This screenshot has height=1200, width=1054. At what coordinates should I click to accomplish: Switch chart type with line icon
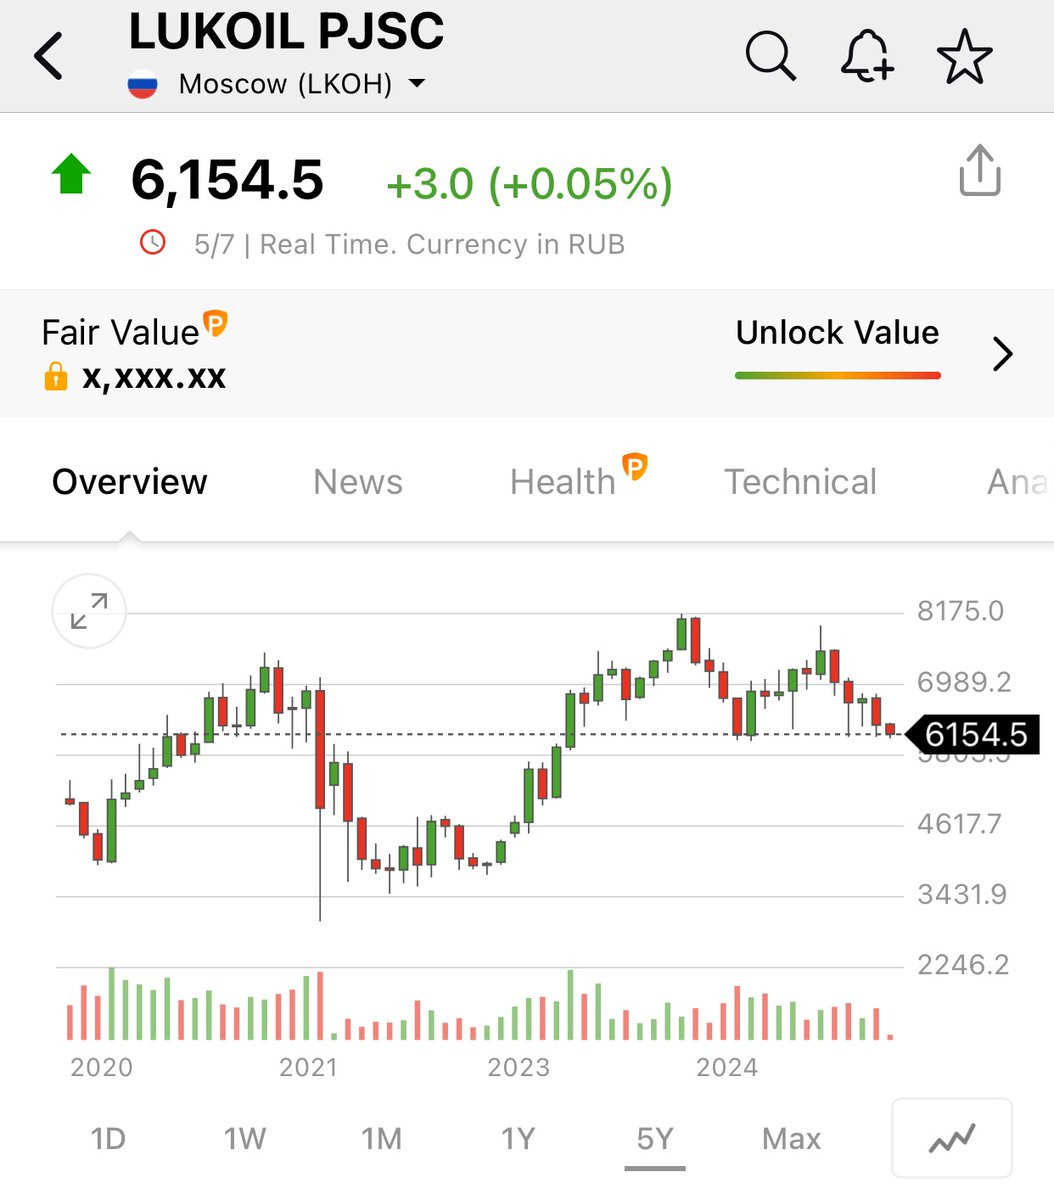pos(952,1138)
